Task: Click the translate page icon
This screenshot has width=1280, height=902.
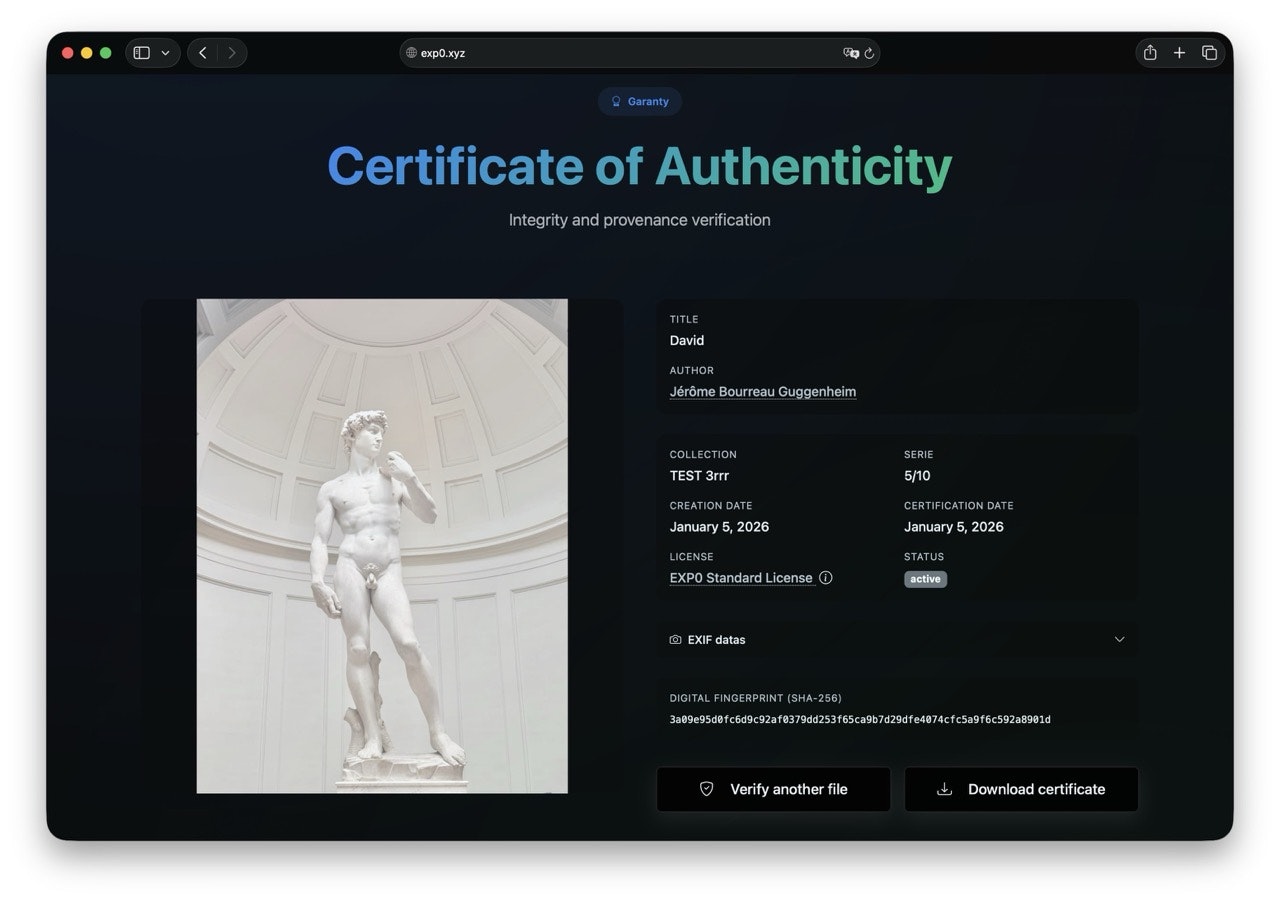Action: click(x=850, y=53)
